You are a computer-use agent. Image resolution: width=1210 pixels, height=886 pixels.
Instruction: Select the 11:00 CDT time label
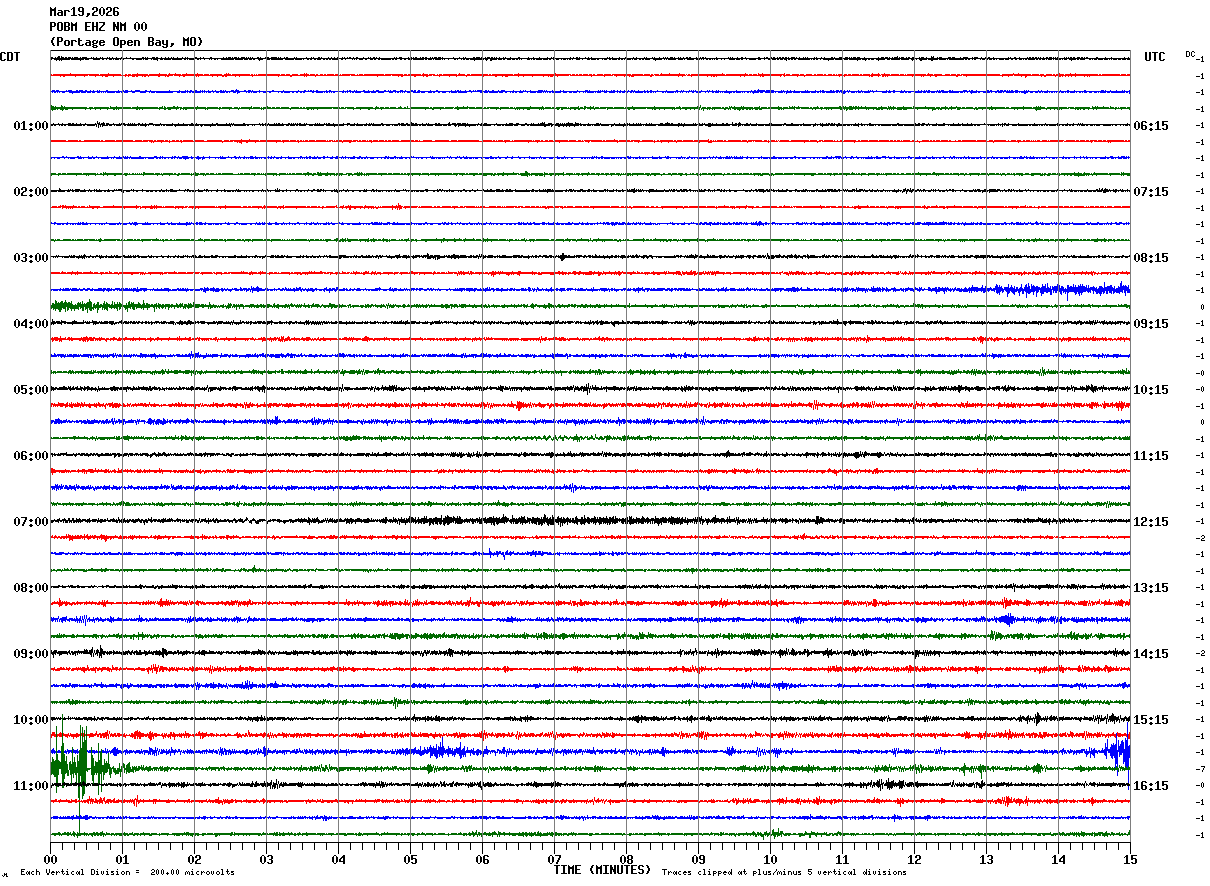[31, 786]
